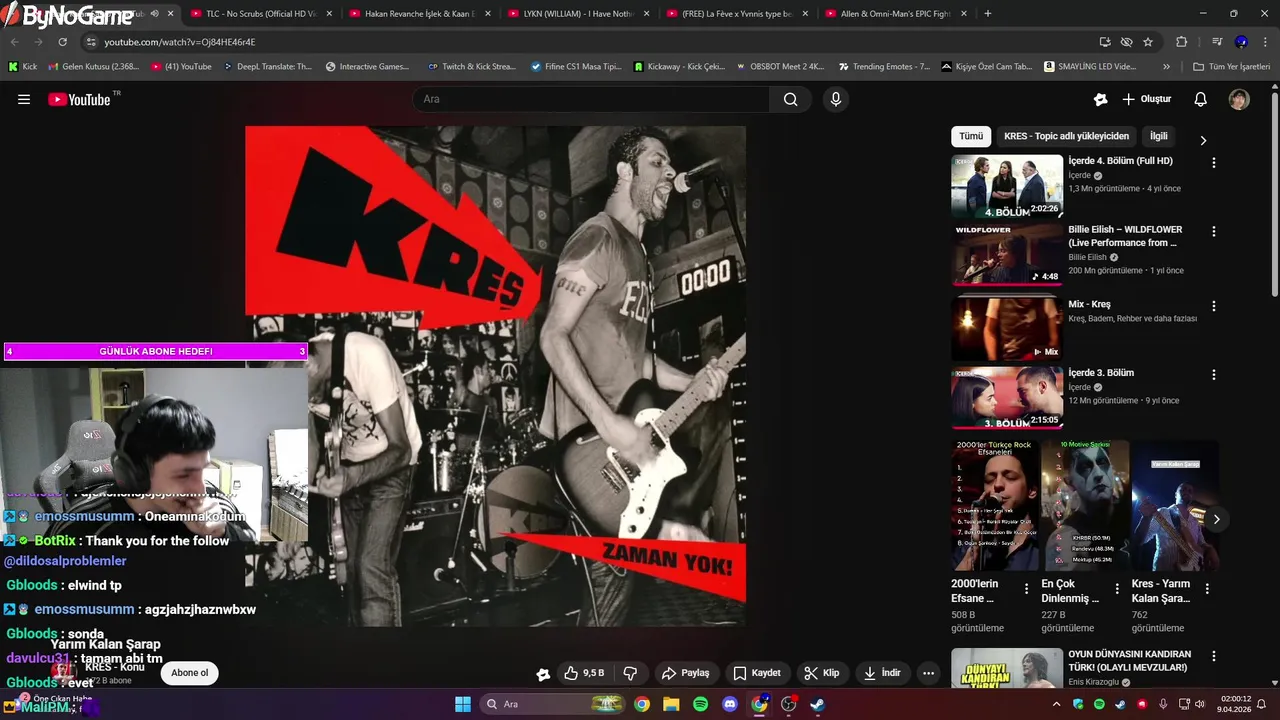Click in the YouTube Ara search field

pos(592,99)
